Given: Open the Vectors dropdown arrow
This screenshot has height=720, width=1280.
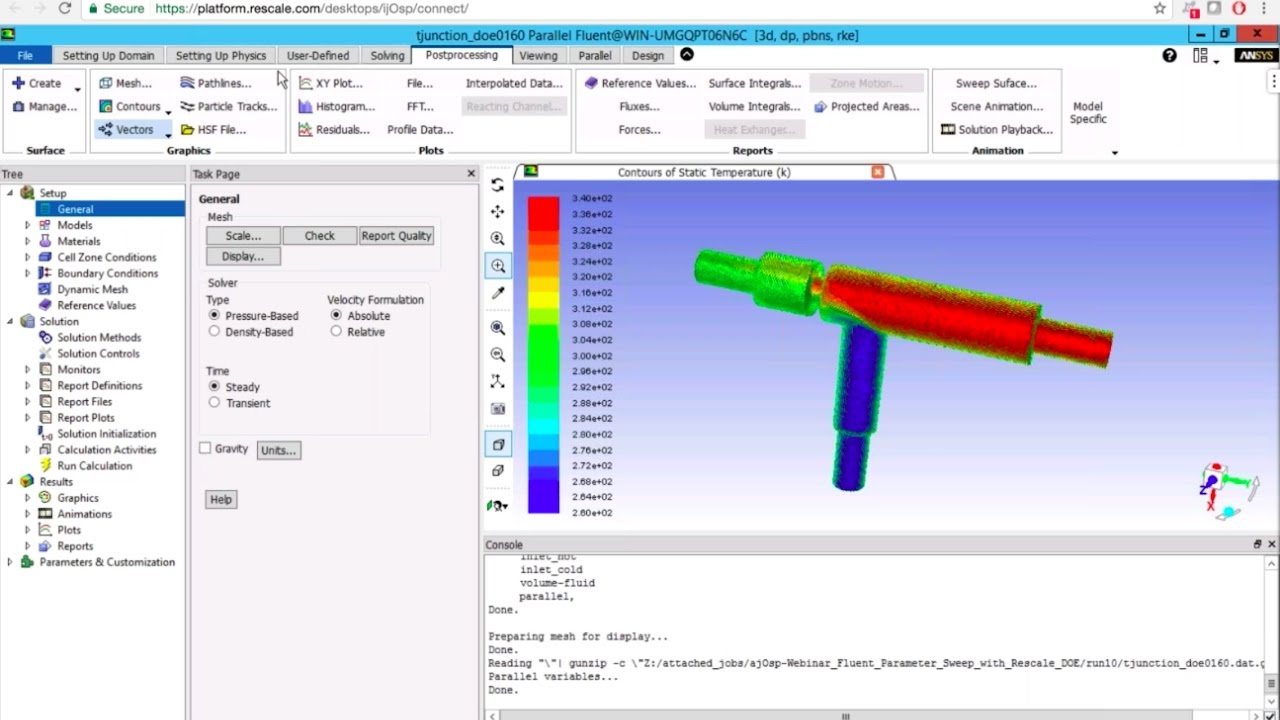Looking at the screenshot, I should [168, 133].
